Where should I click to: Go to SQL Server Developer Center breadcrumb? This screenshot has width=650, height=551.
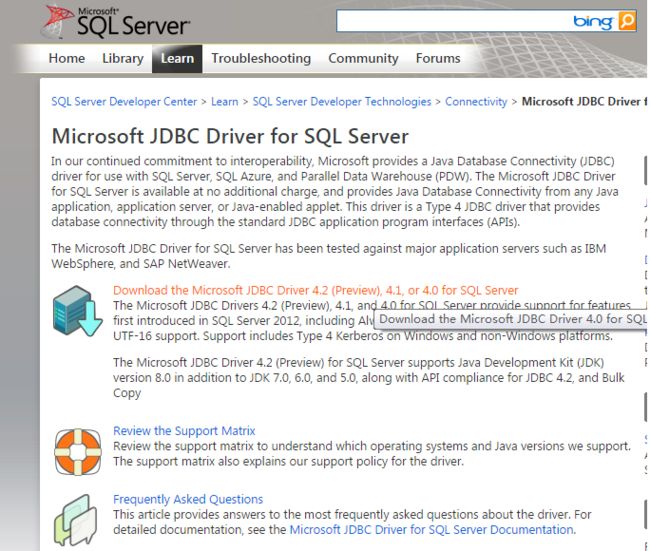click(x=124, y=102)
